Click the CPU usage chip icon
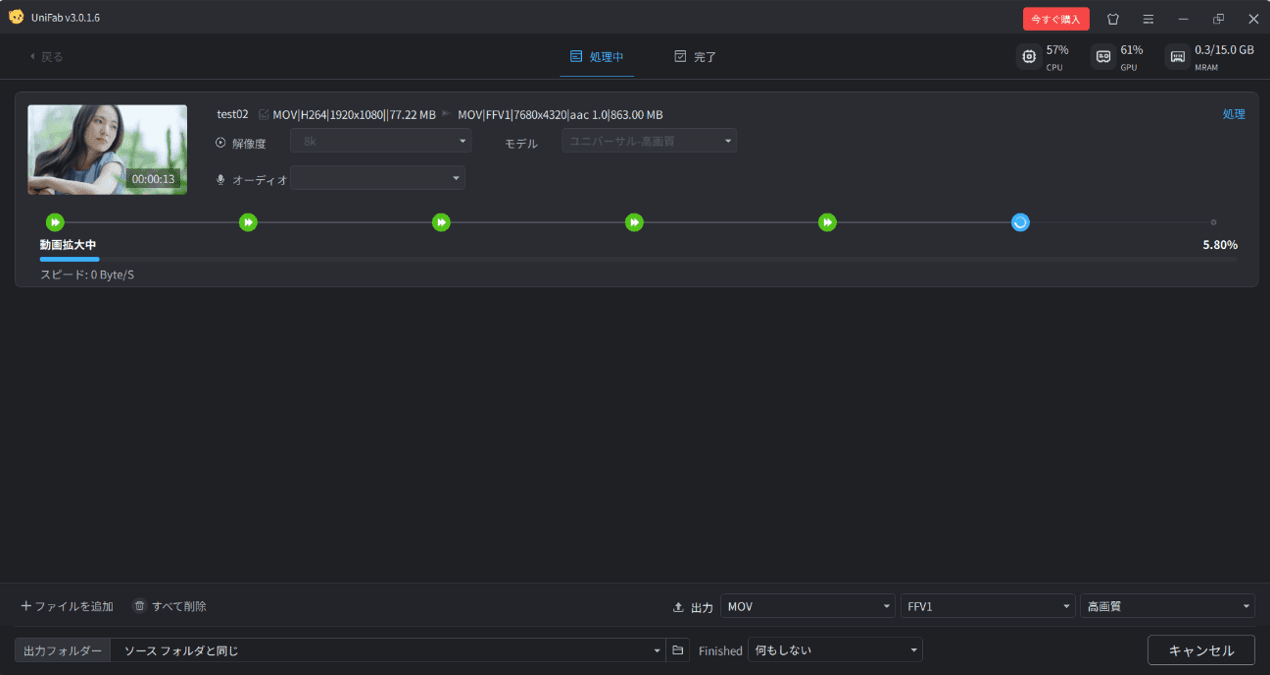The image size is (1270, 675). coord(1028,57)
